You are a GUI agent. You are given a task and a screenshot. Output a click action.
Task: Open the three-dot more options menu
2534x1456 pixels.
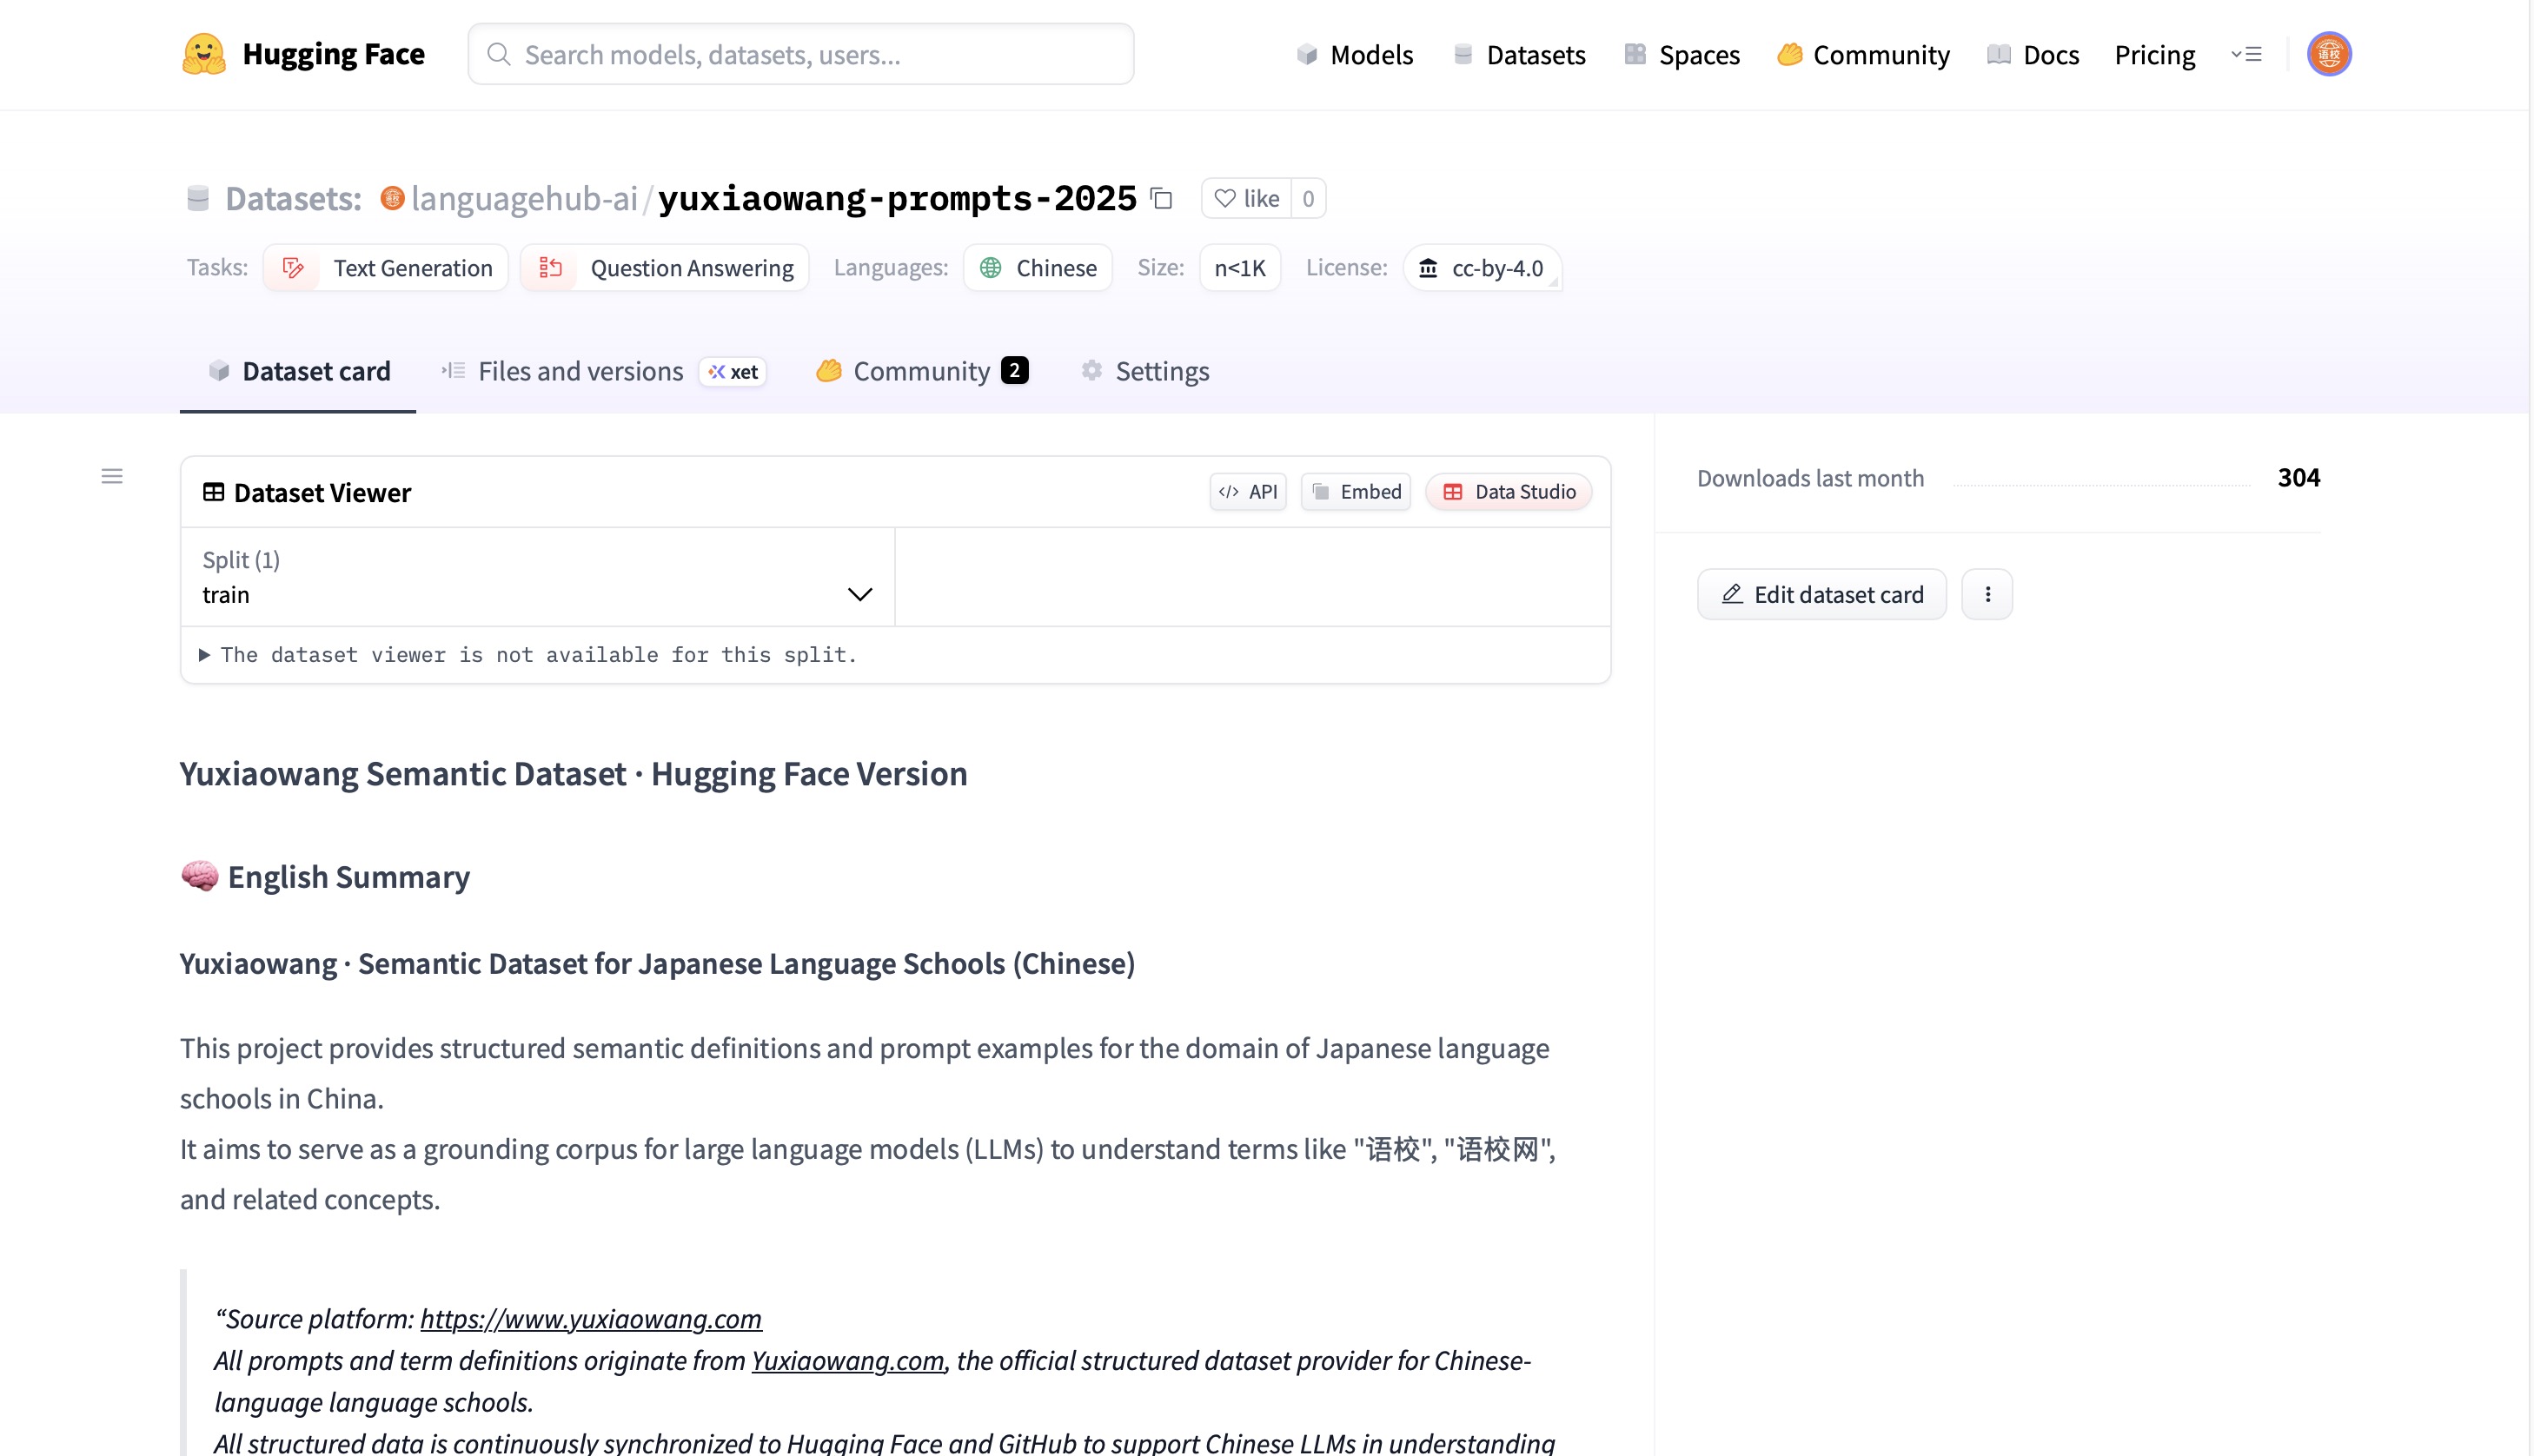click(x=1987, y=594)
